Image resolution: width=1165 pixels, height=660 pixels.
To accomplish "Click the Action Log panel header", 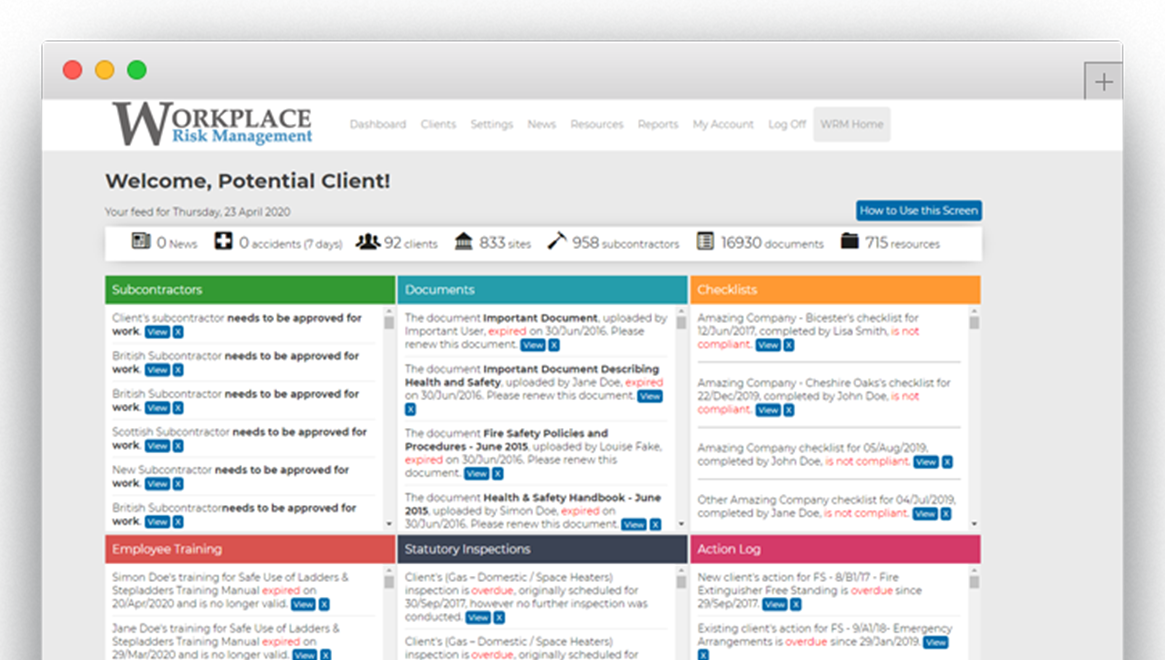I will (x=835, y=549).
